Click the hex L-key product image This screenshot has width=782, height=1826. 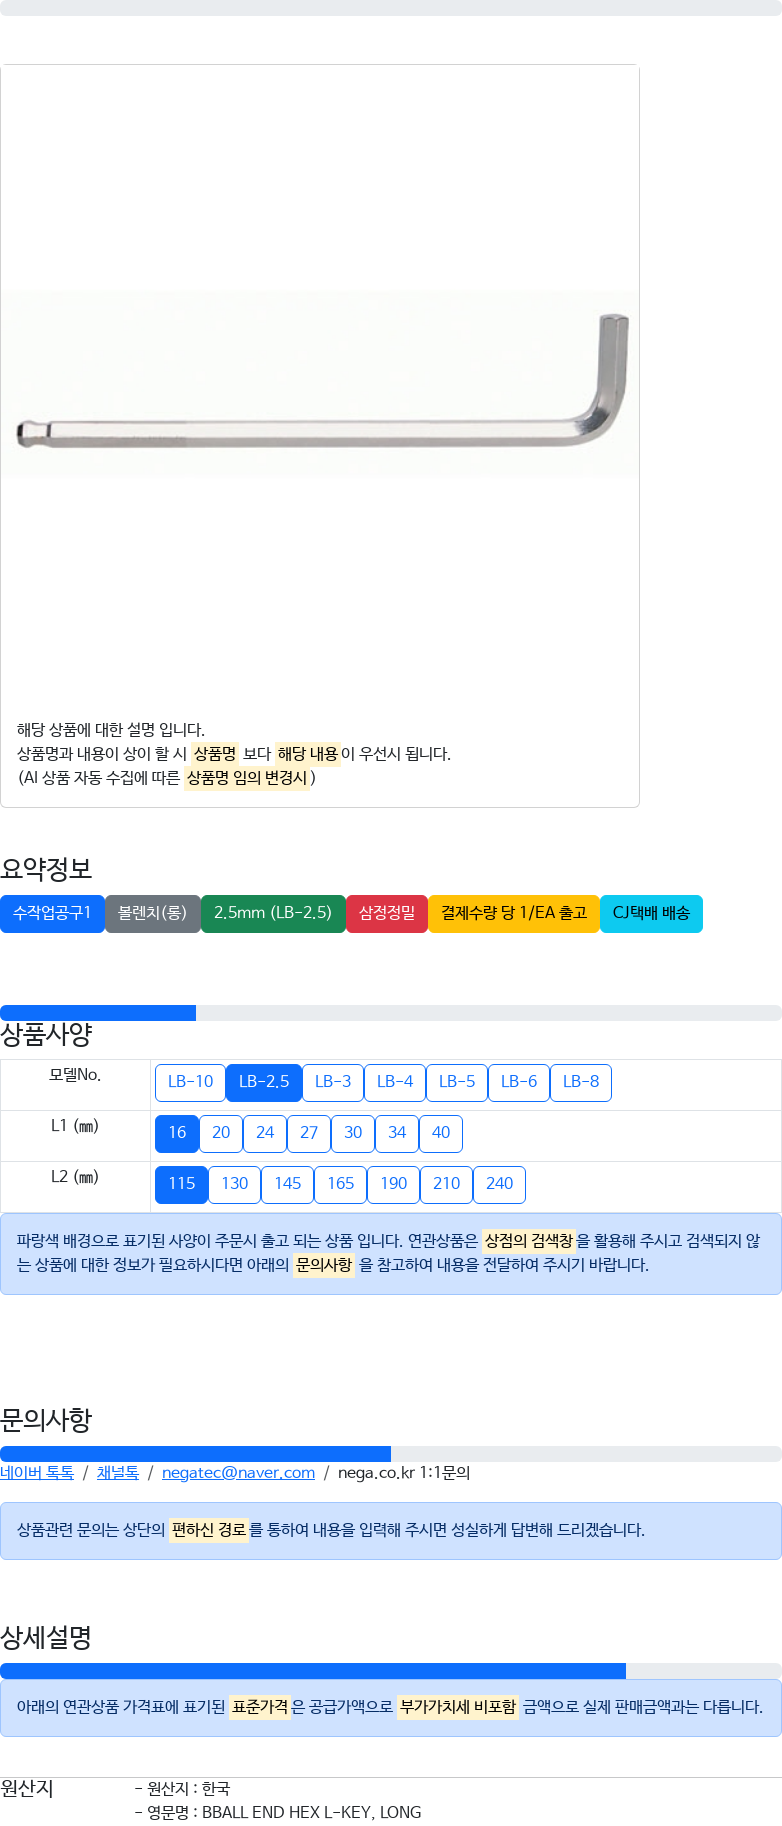pyautogui.click(x=320, y=383)
